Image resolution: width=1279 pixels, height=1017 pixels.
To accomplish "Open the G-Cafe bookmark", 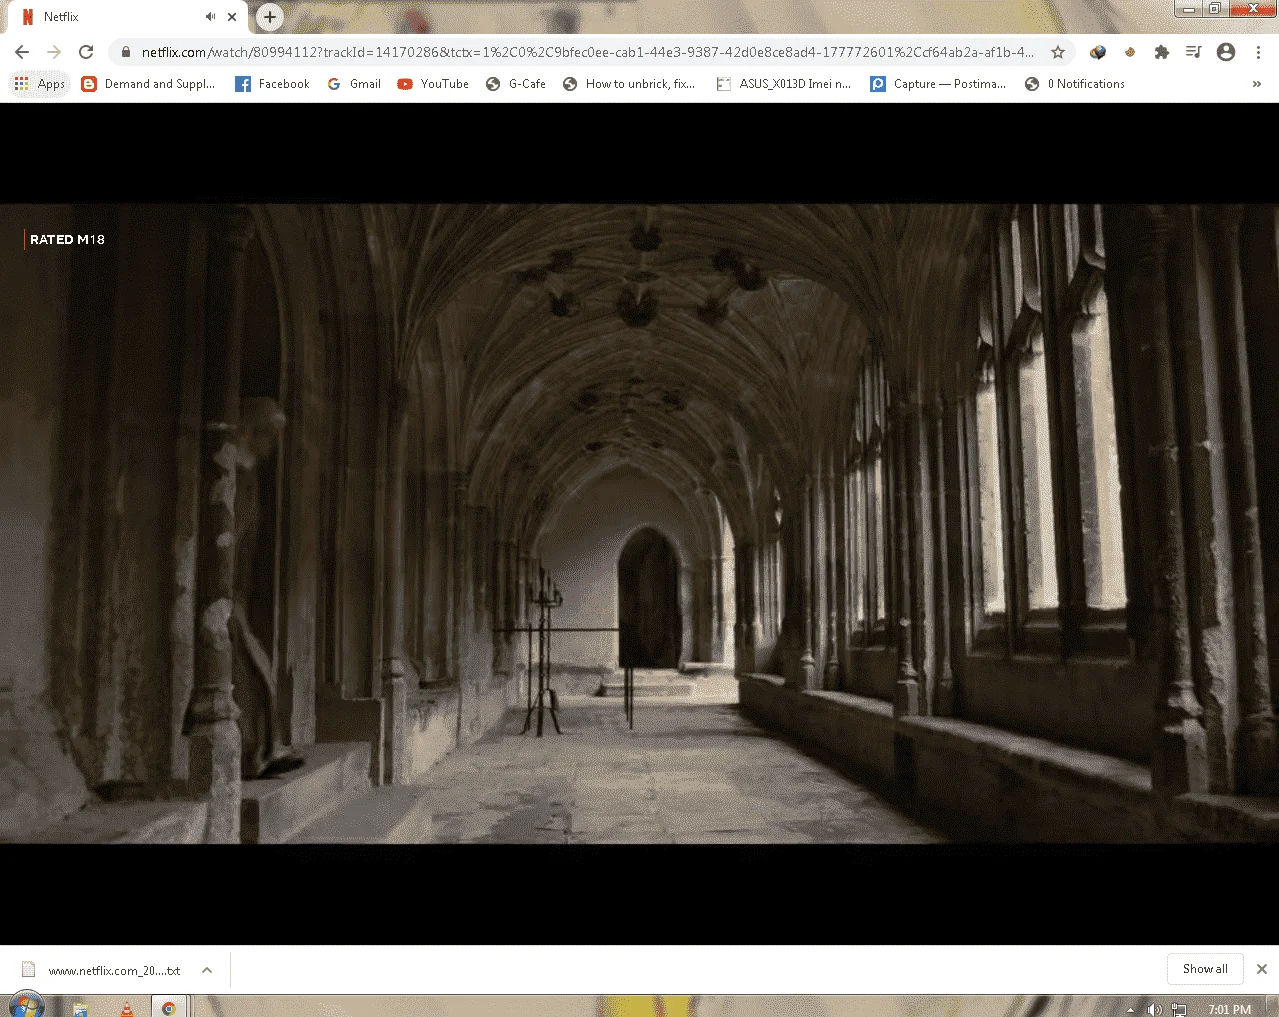I will pyautogui.click(x=516, y=84).
